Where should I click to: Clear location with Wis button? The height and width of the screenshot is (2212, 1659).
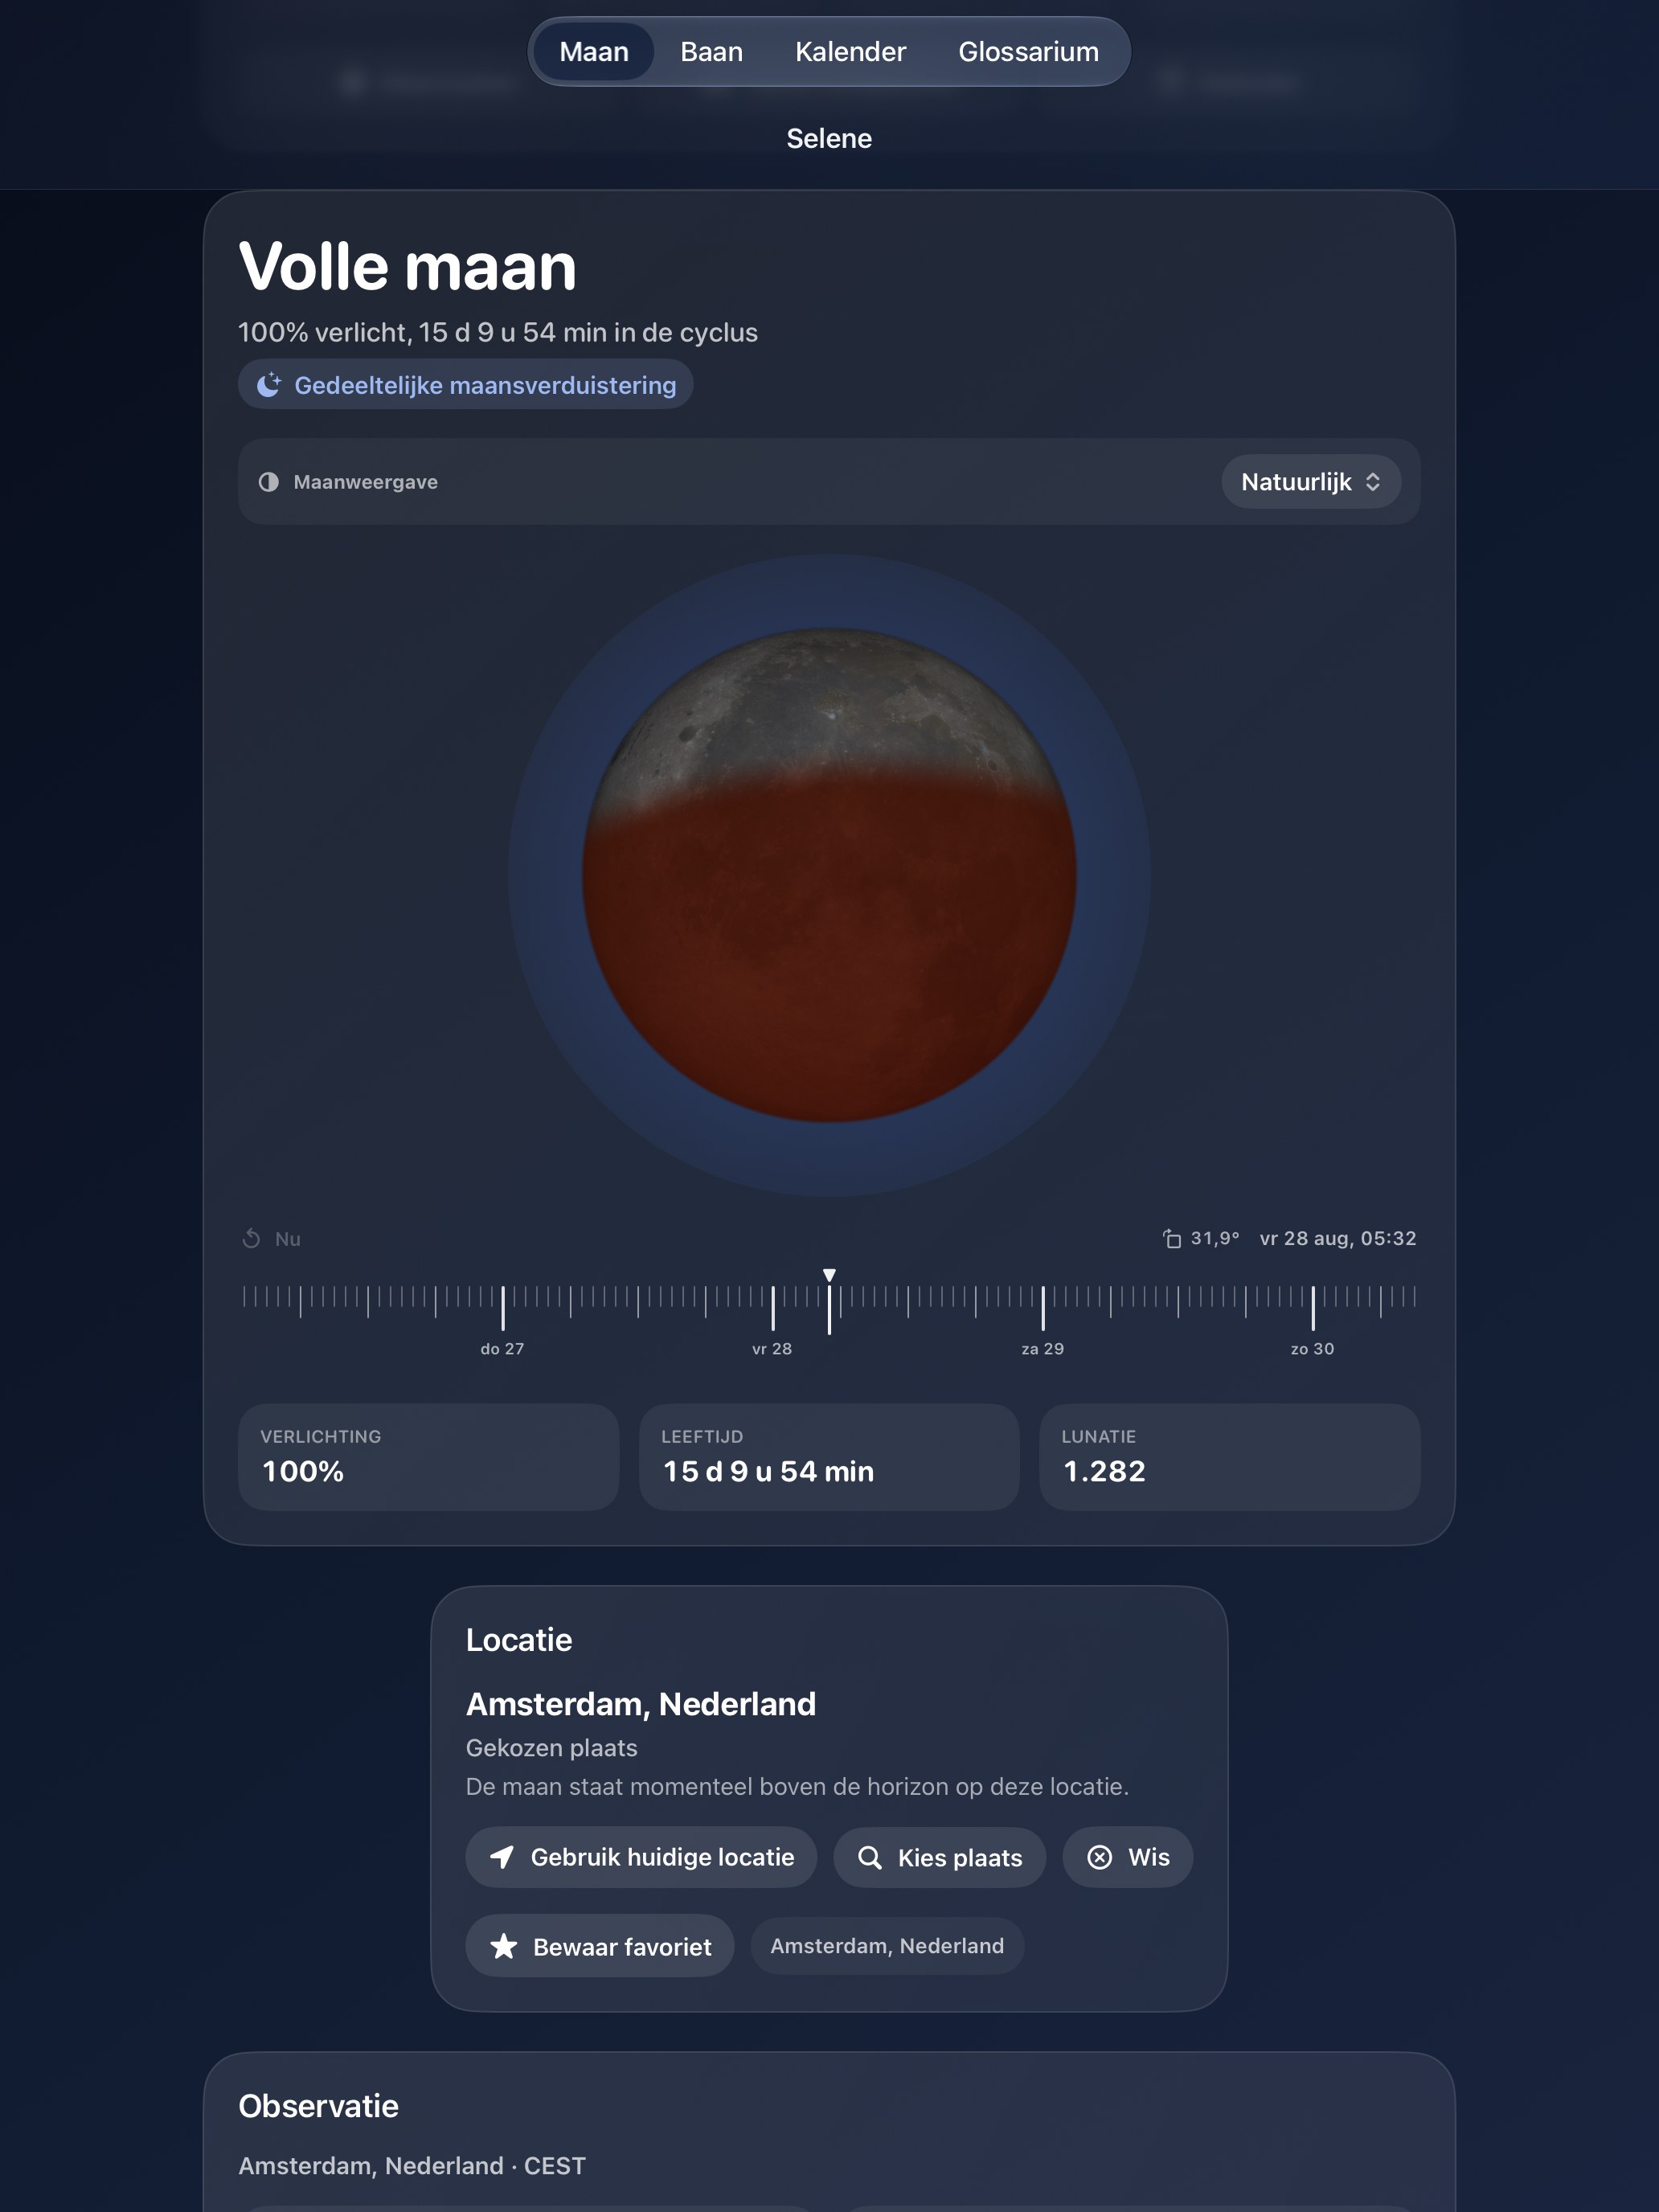[1127, 1857]
